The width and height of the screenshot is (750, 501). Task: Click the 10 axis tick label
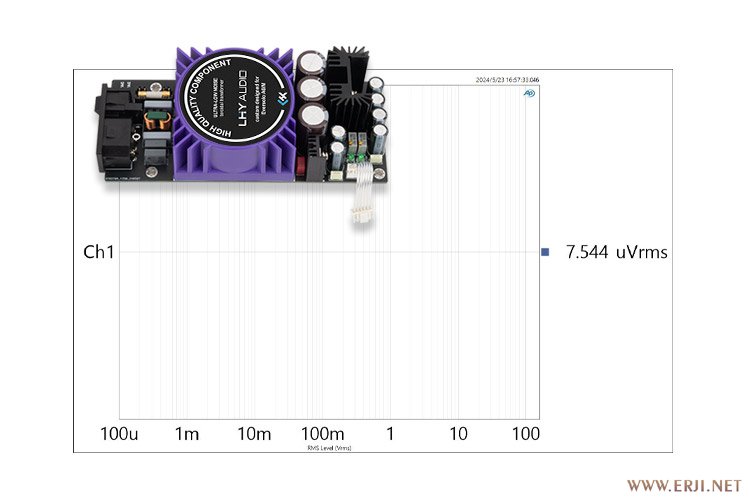(x=457, y=434)
